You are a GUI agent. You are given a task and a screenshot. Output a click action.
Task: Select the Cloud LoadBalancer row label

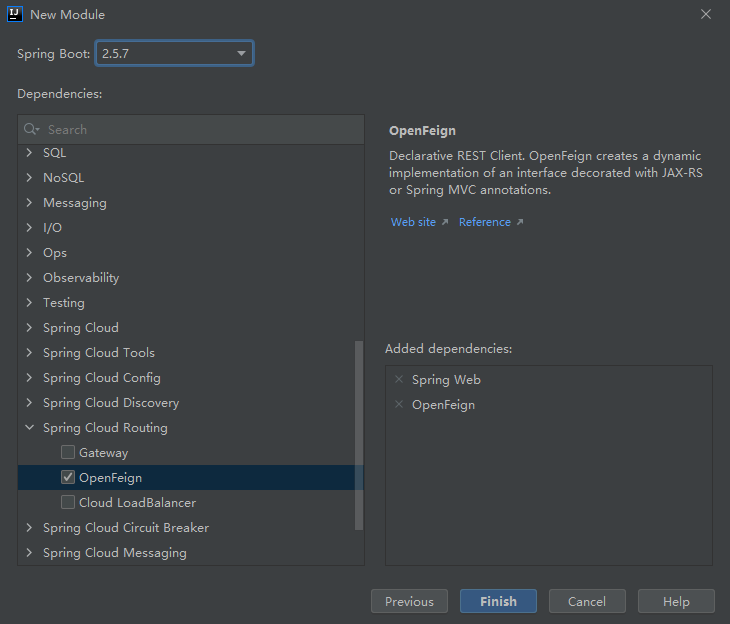137,502
